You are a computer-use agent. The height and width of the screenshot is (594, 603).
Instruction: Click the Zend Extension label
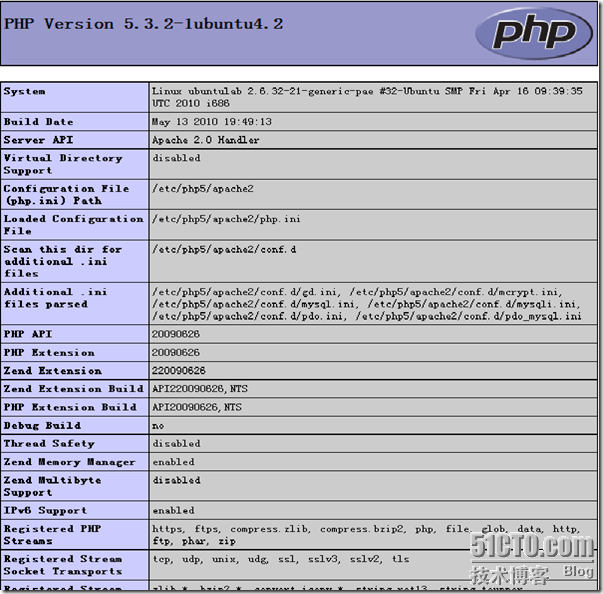click(x=53, y=371)
